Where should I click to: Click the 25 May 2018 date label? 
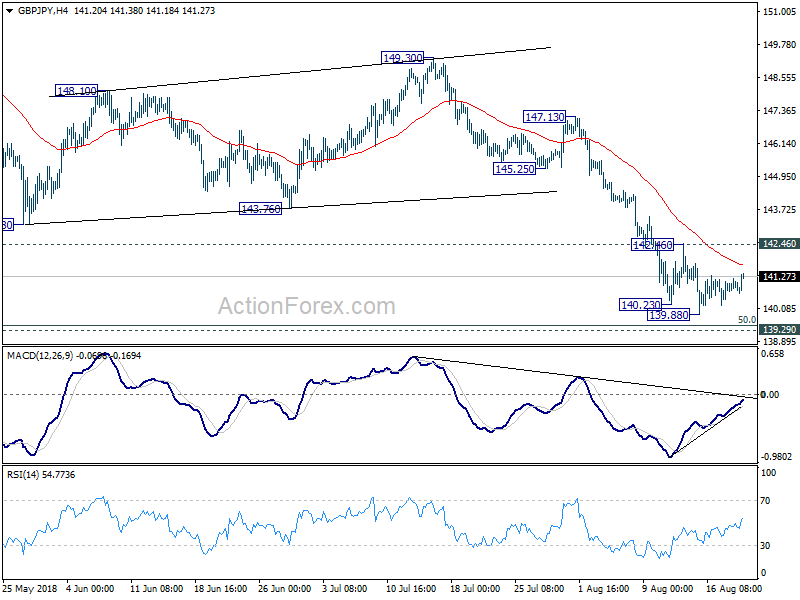[x=30, y=588]
